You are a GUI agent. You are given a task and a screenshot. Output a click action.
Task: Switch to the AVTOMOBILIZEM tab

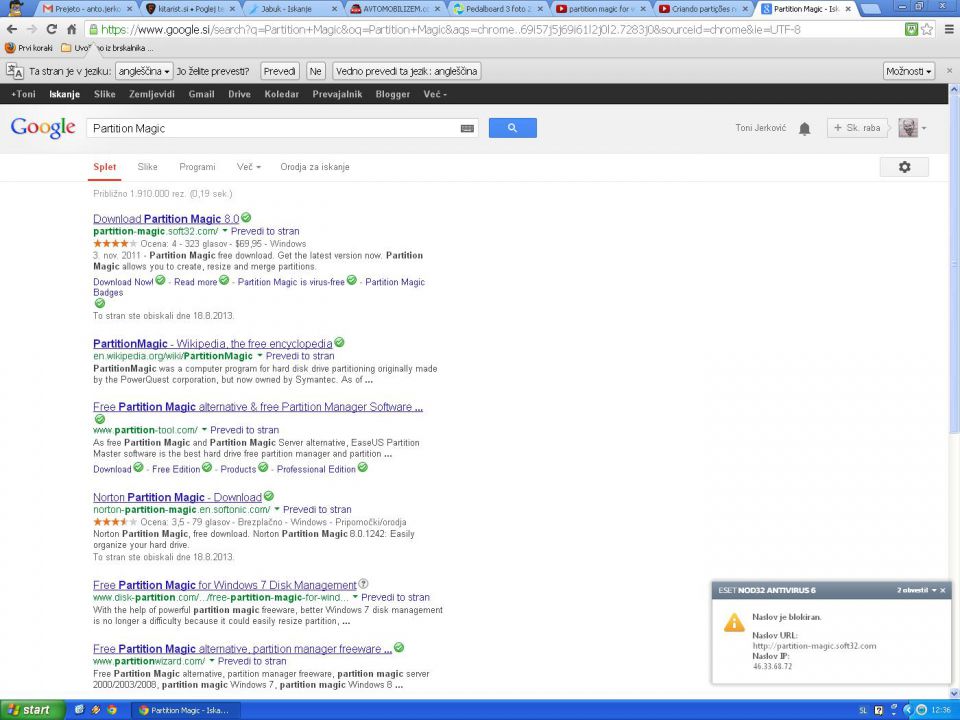pyautogui.click(x=396, y=9)
